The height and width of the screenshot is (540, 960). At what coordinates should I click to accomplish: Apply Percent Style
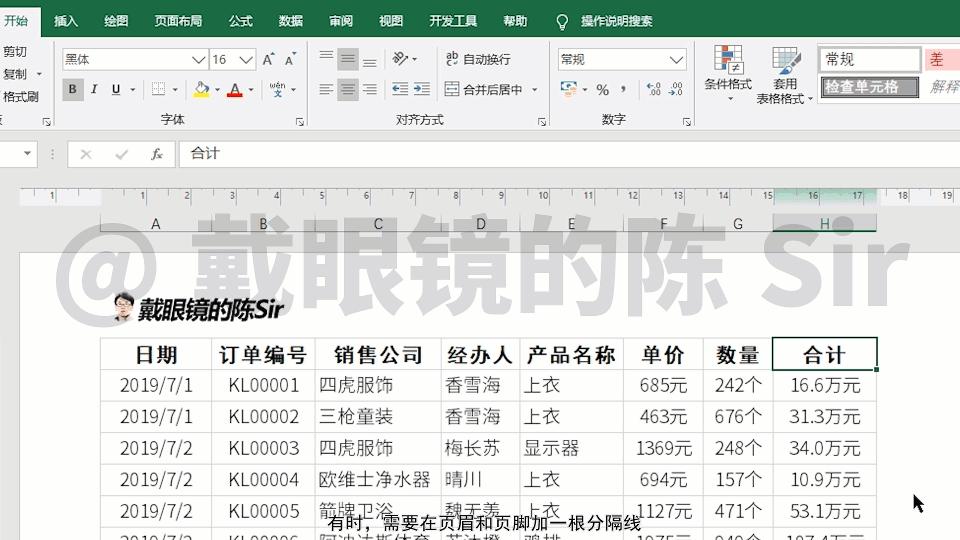tap(602, 89)
